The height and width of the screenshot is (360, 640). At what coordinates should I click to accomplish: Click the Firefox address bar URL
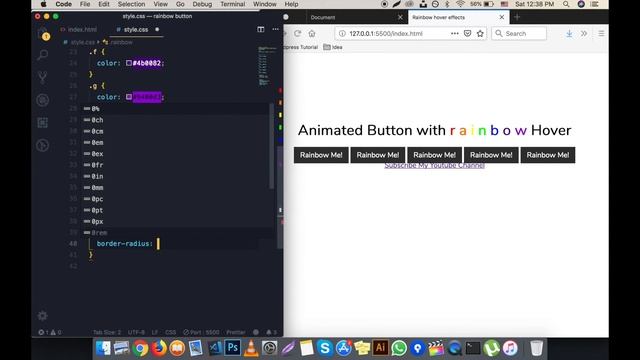coord(386,33)
